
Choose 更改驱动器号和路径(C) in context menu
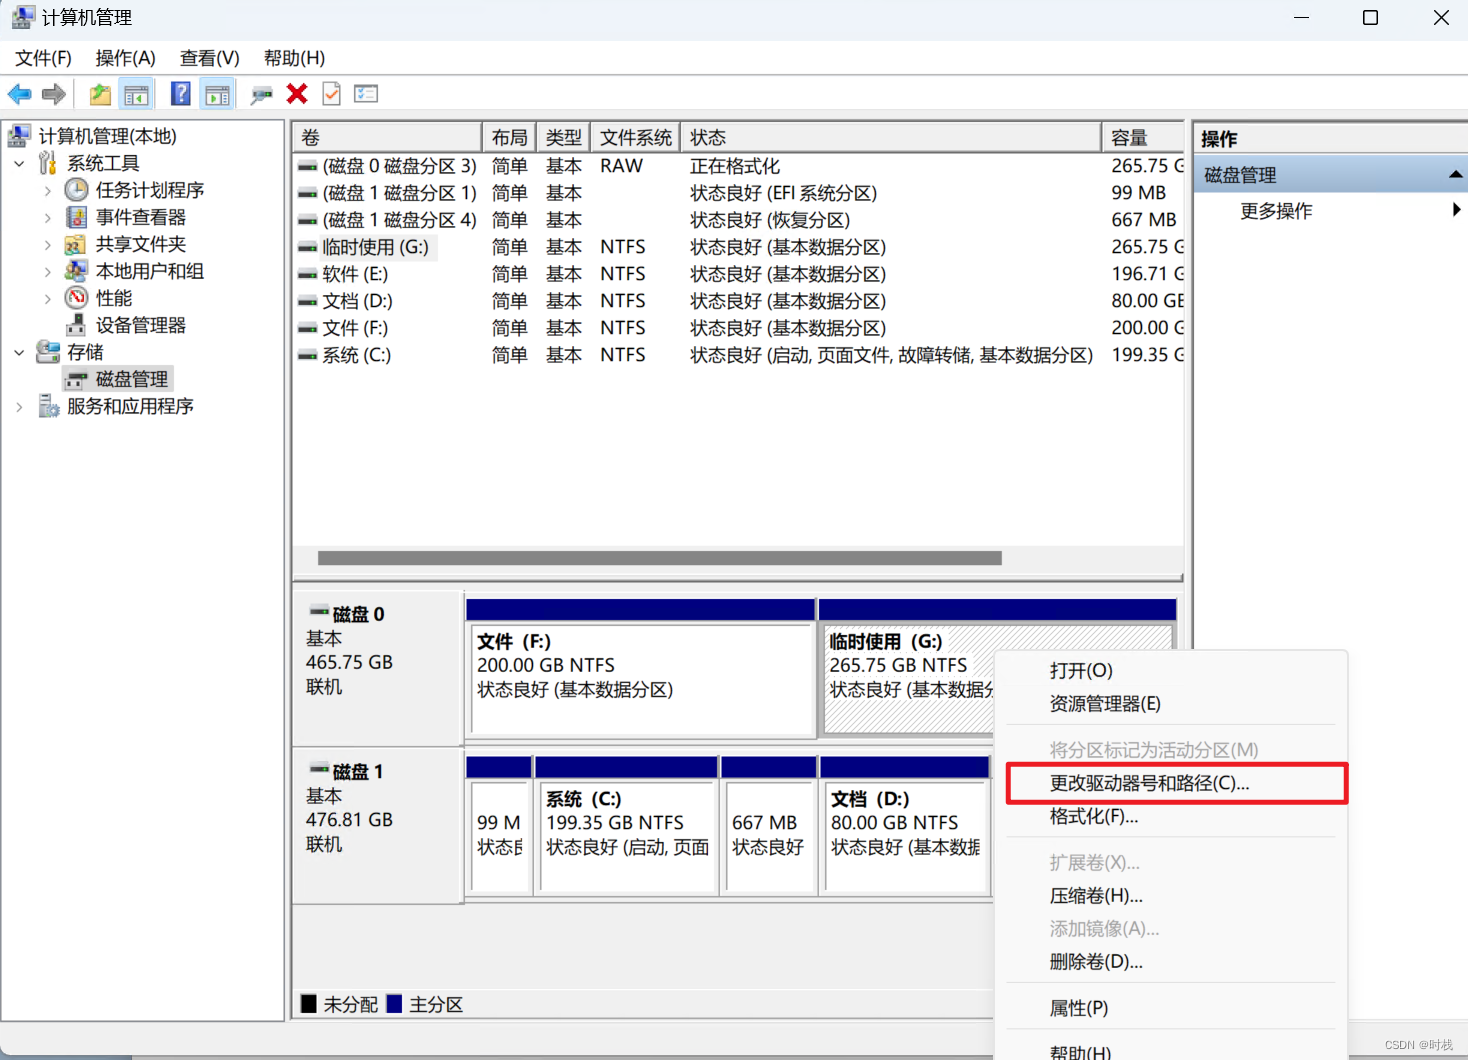pyautogui.click(x=1176, y=783)
